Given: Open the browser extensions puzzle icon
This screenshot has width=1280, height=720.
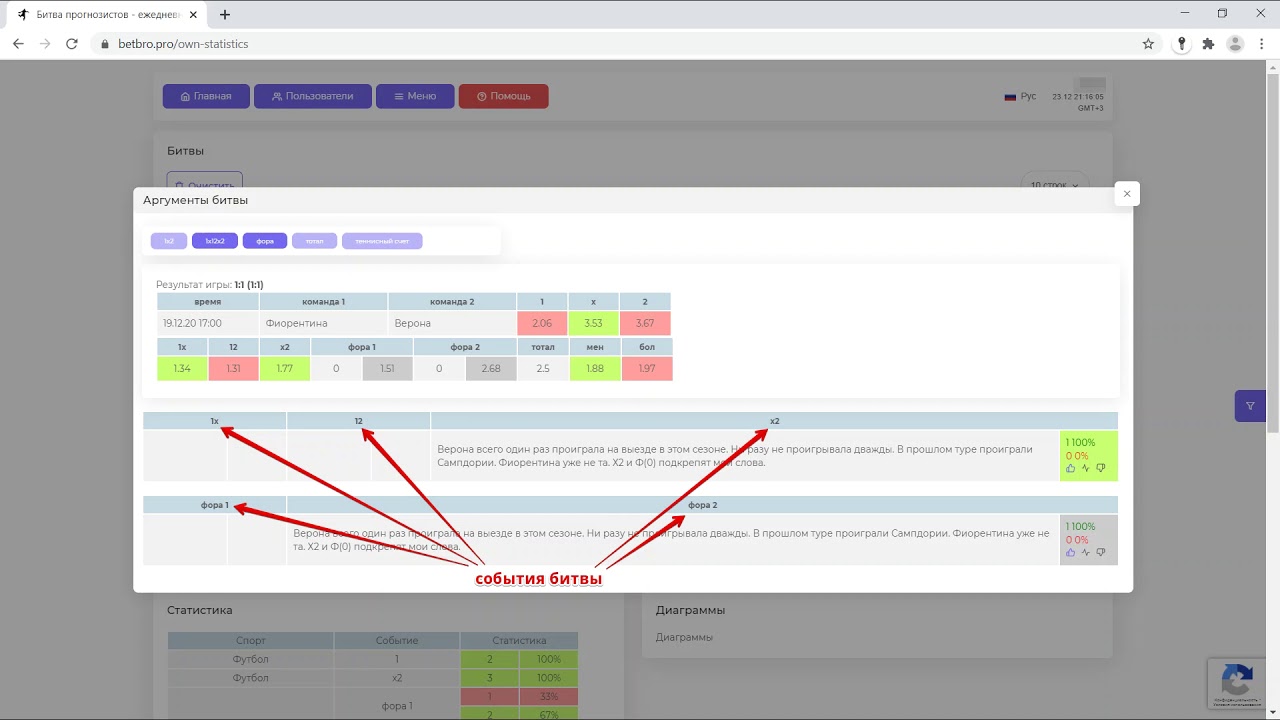Looking at the screenshot, I should (x=1208, y=44).
